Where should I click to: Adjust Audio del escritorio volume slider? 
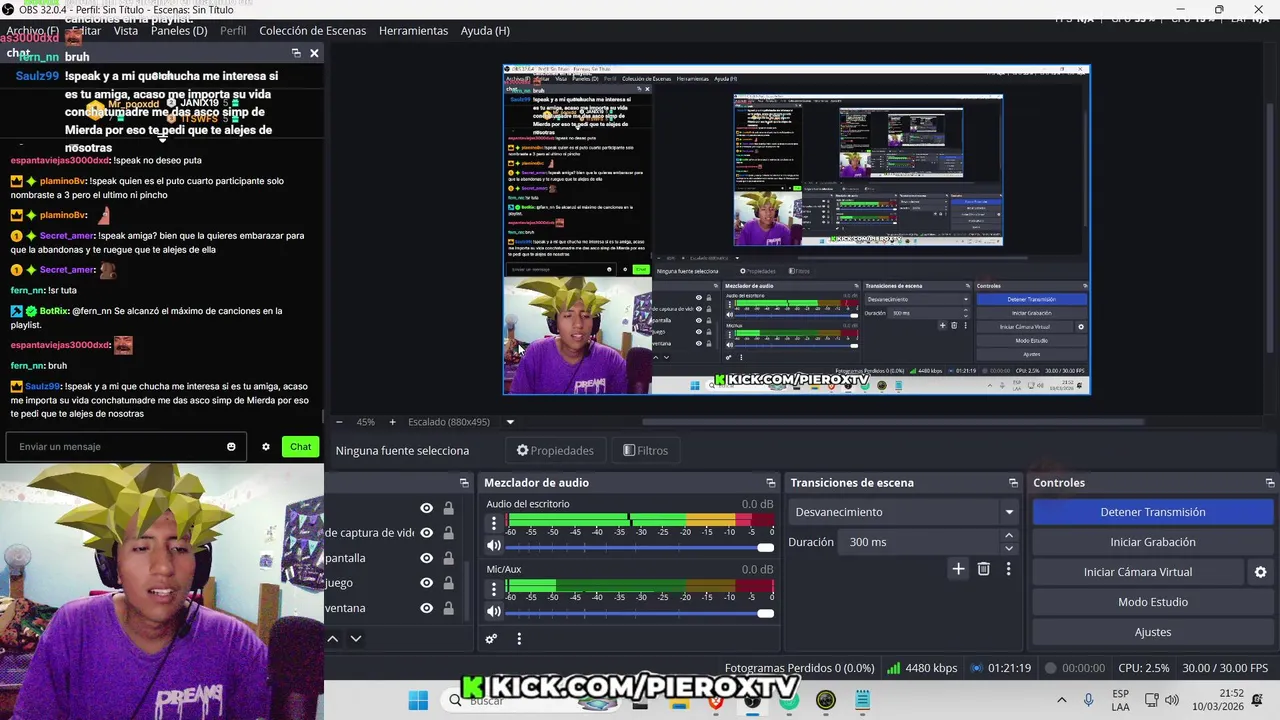[x=639, y=547]
